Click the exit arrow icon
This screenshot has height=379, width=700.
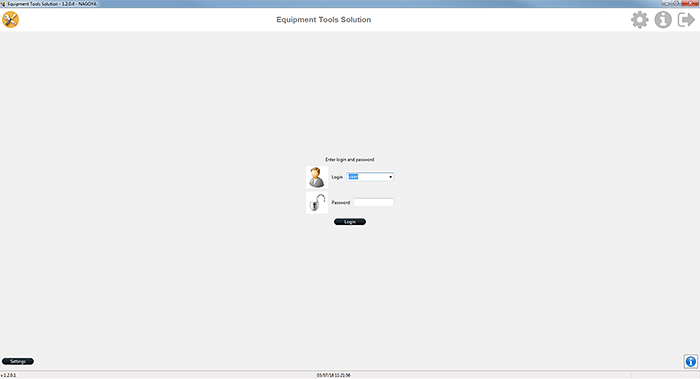click(686, 20)
